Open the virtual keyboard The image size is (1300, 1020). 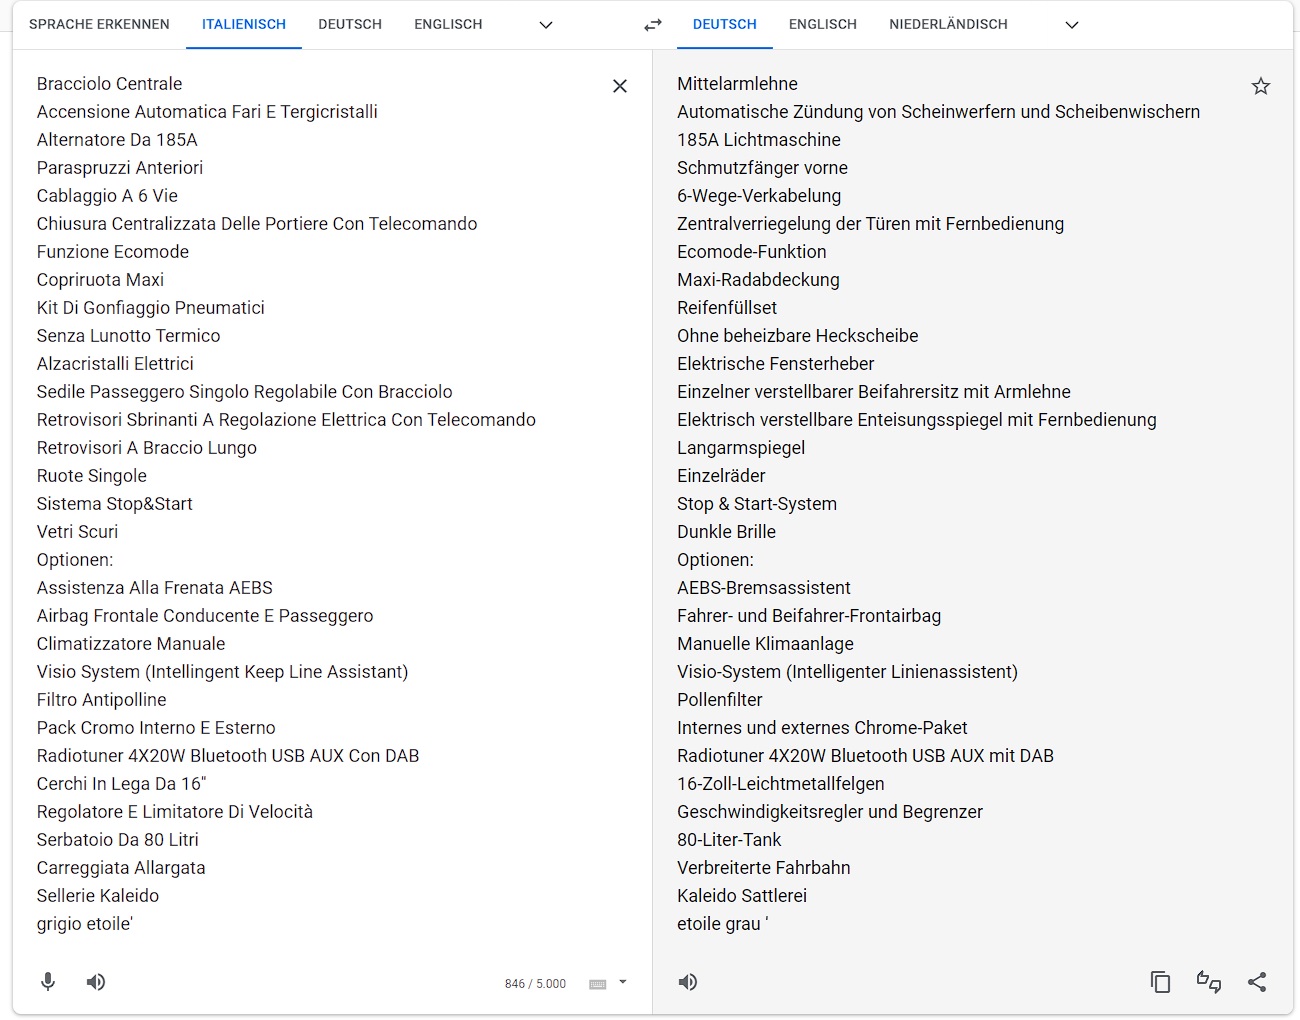(598, 984)
